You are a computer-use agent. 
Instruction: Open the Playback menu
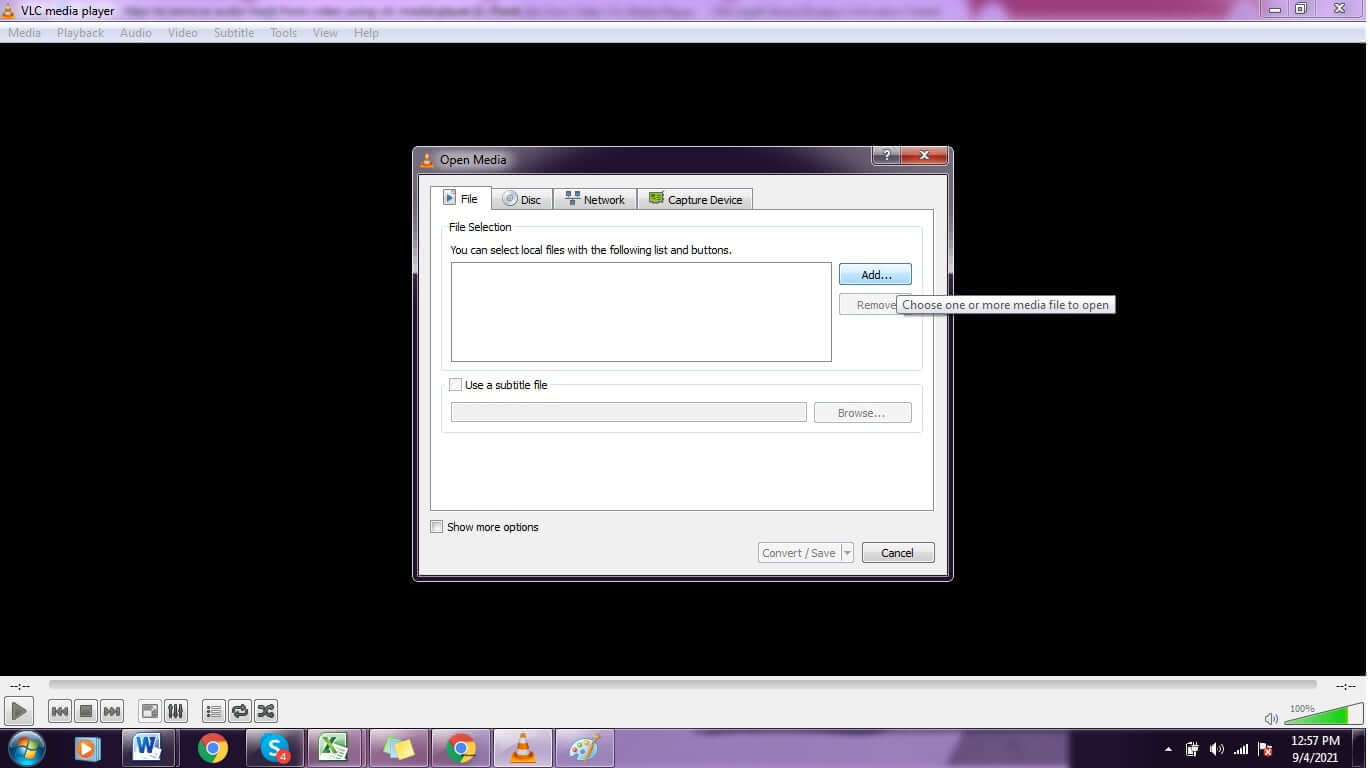pyautogui.click(x=80, y=33)
